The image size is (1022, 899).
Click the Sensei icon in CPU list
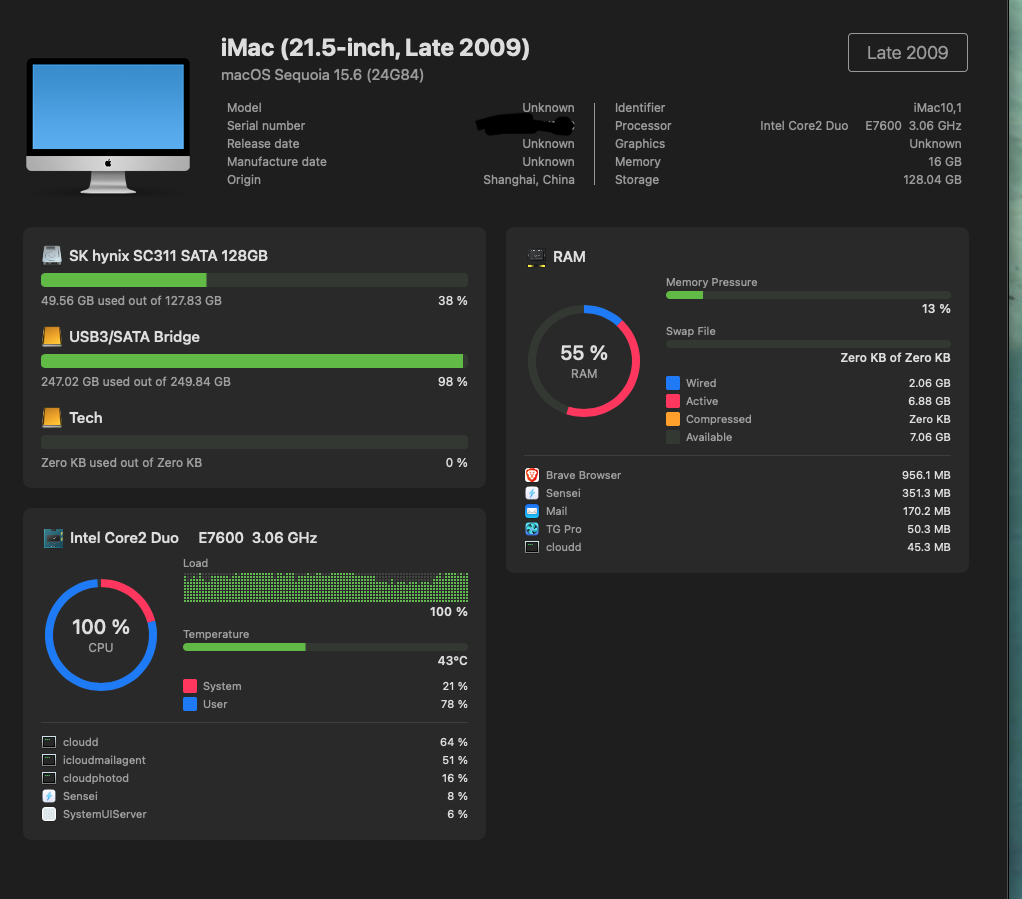point(49,796)
